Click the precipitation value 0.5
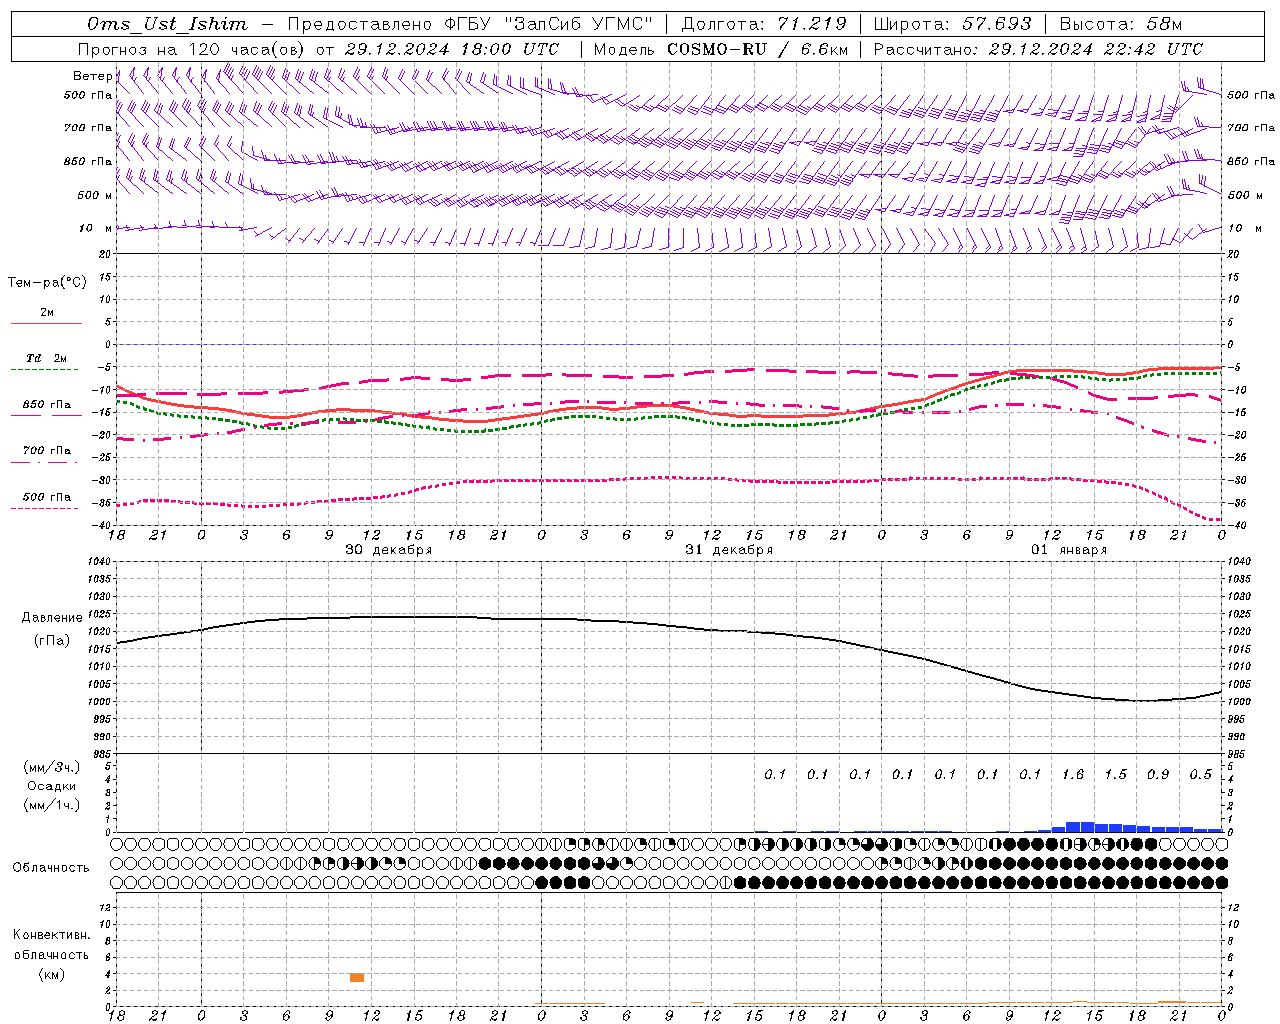 coord(1200,775)
